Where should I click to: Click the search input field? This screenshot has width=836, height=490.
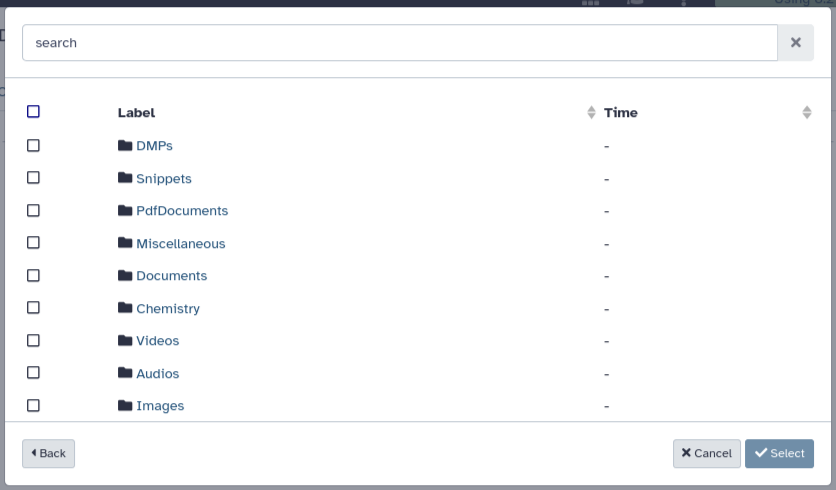click(400, 43)
